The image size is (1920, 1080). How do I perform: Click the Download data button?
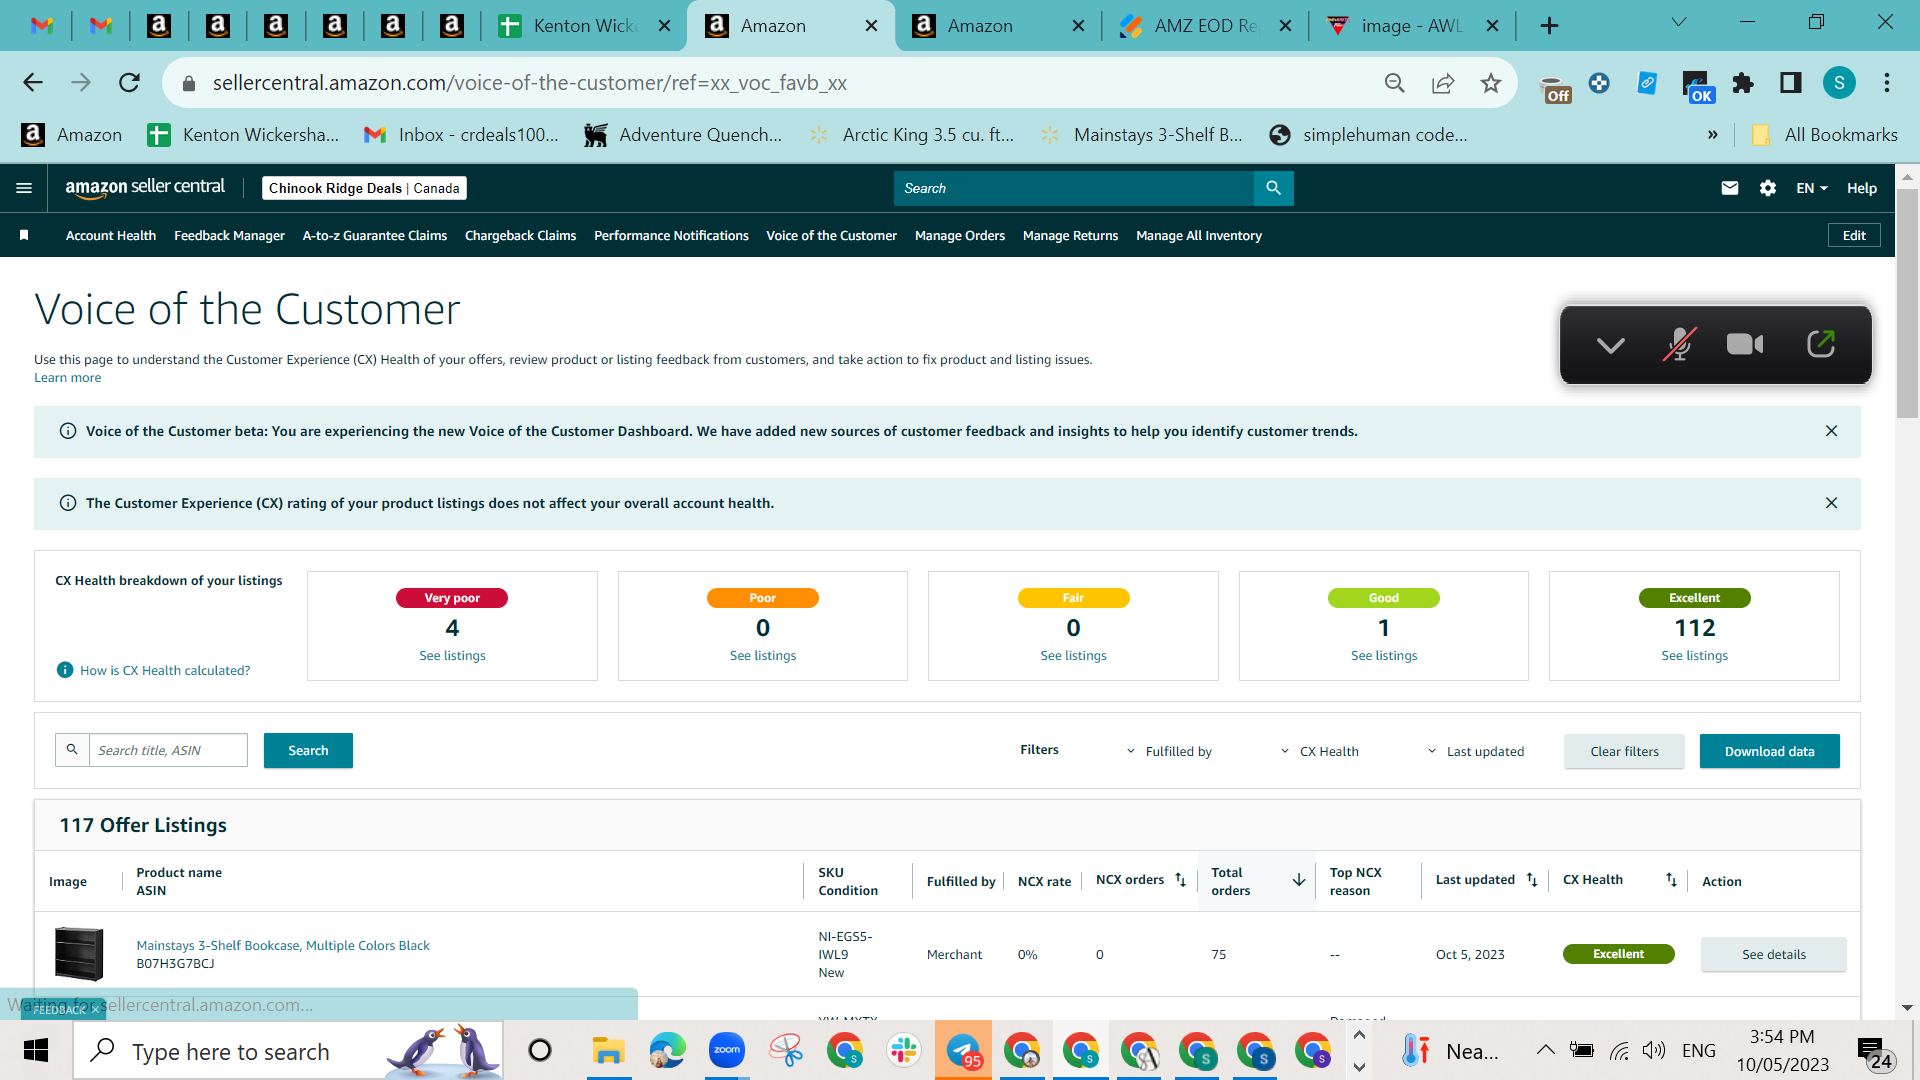tap(1769, 751)
